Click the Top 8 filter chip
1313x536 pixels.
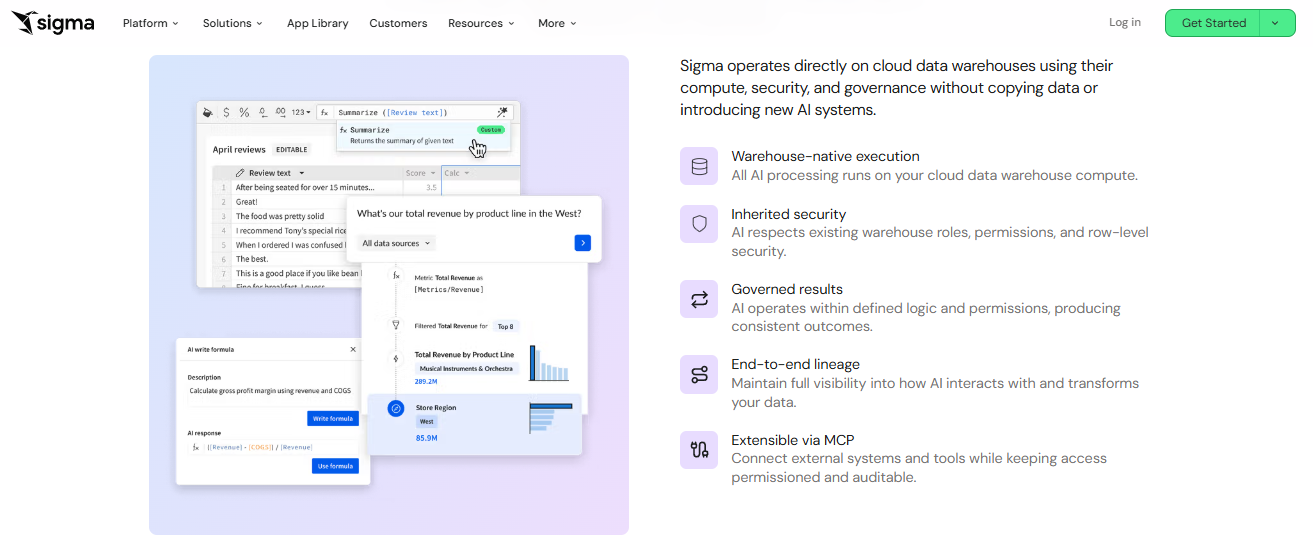click(x=507, y=326)
